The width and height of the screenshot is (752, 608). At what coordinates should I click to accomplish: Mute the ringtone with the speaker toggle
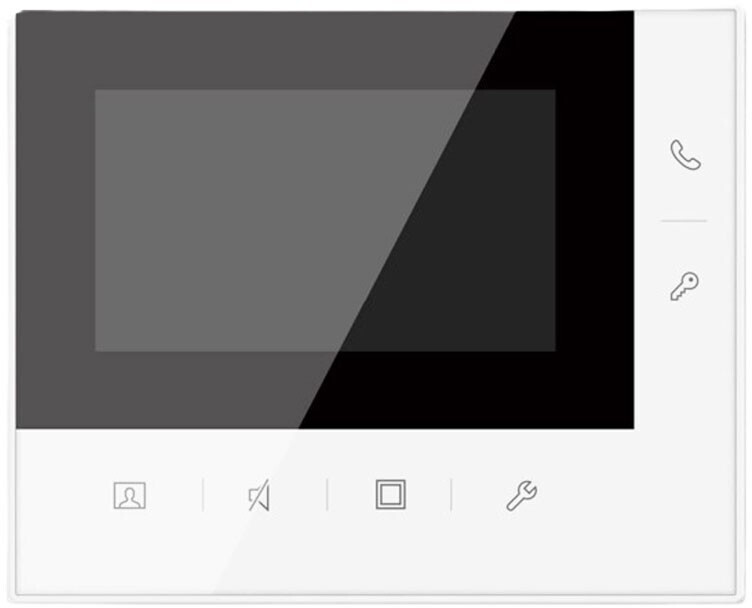pyautogui.click(x=259, y=495)
